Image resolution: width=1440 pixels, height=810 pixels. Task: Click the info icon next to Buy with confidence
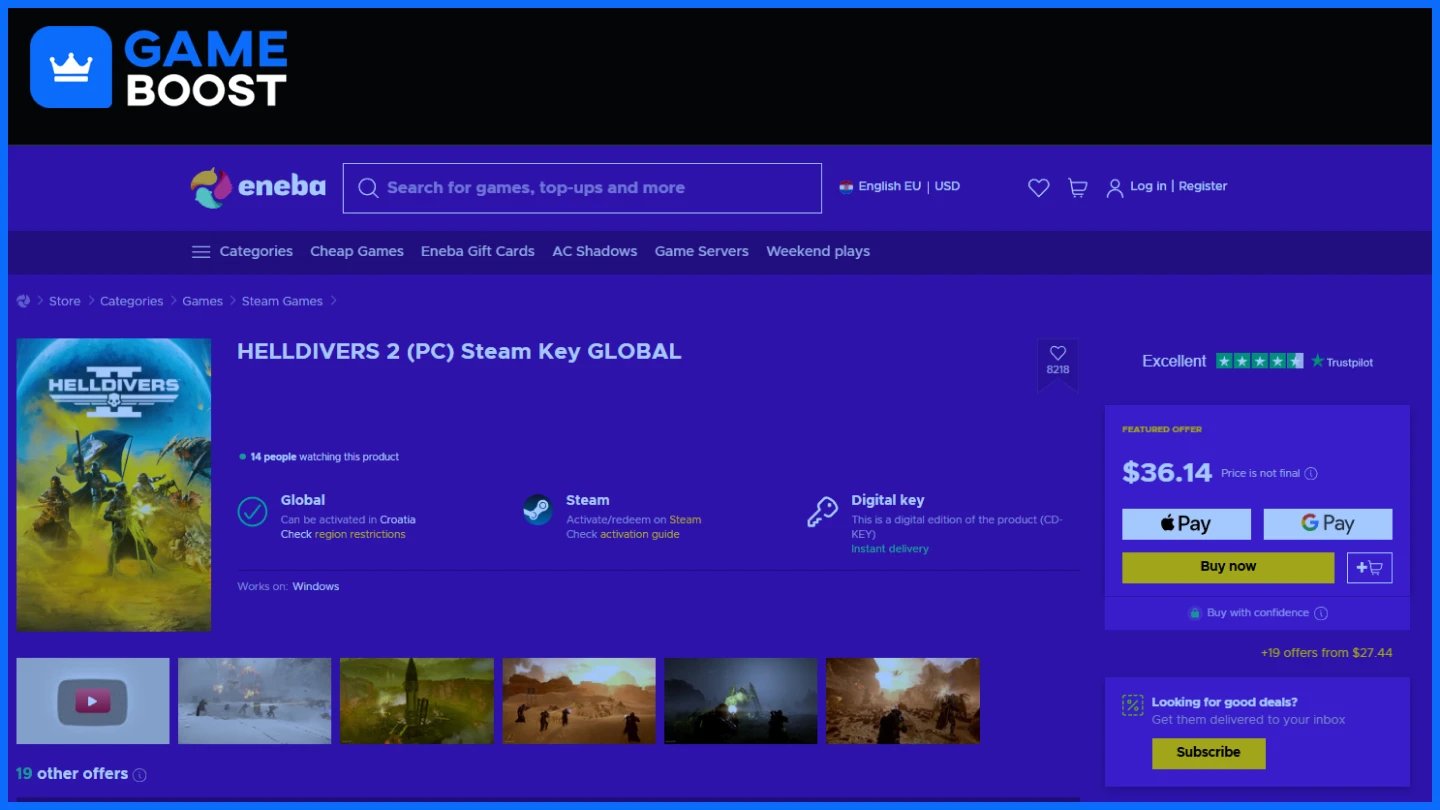1321,613
